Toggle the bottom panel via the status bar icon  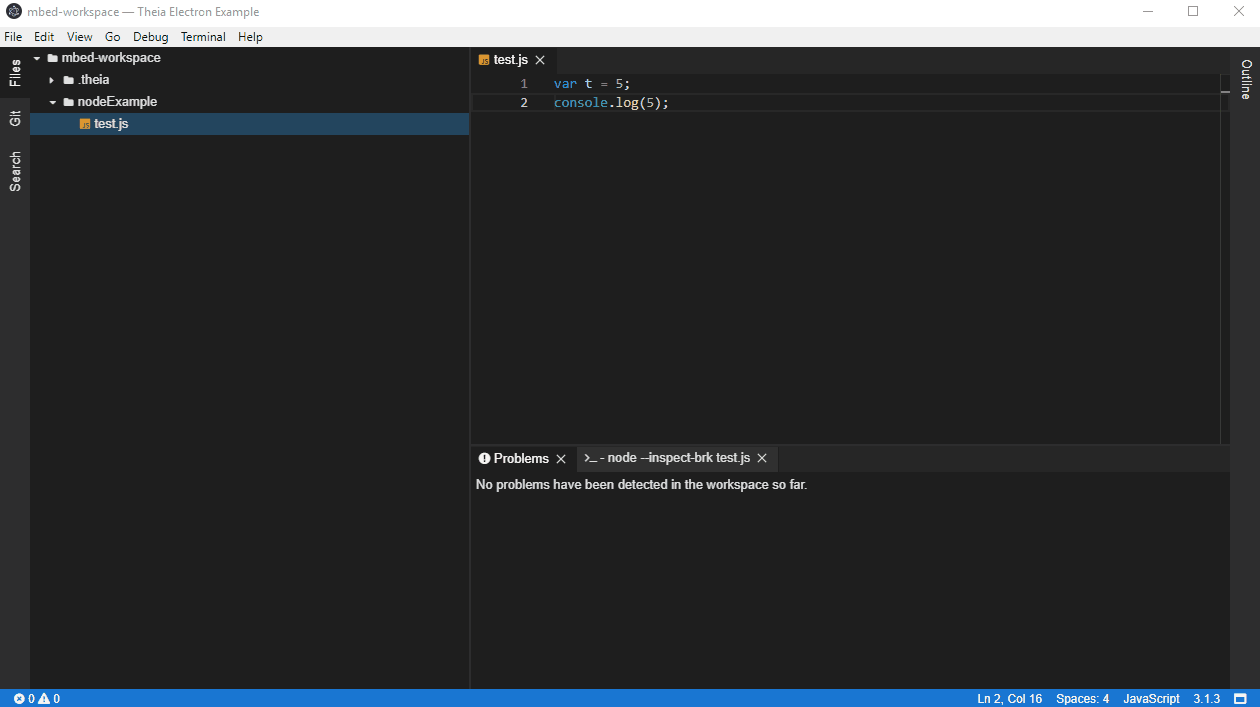point(1242,698)
